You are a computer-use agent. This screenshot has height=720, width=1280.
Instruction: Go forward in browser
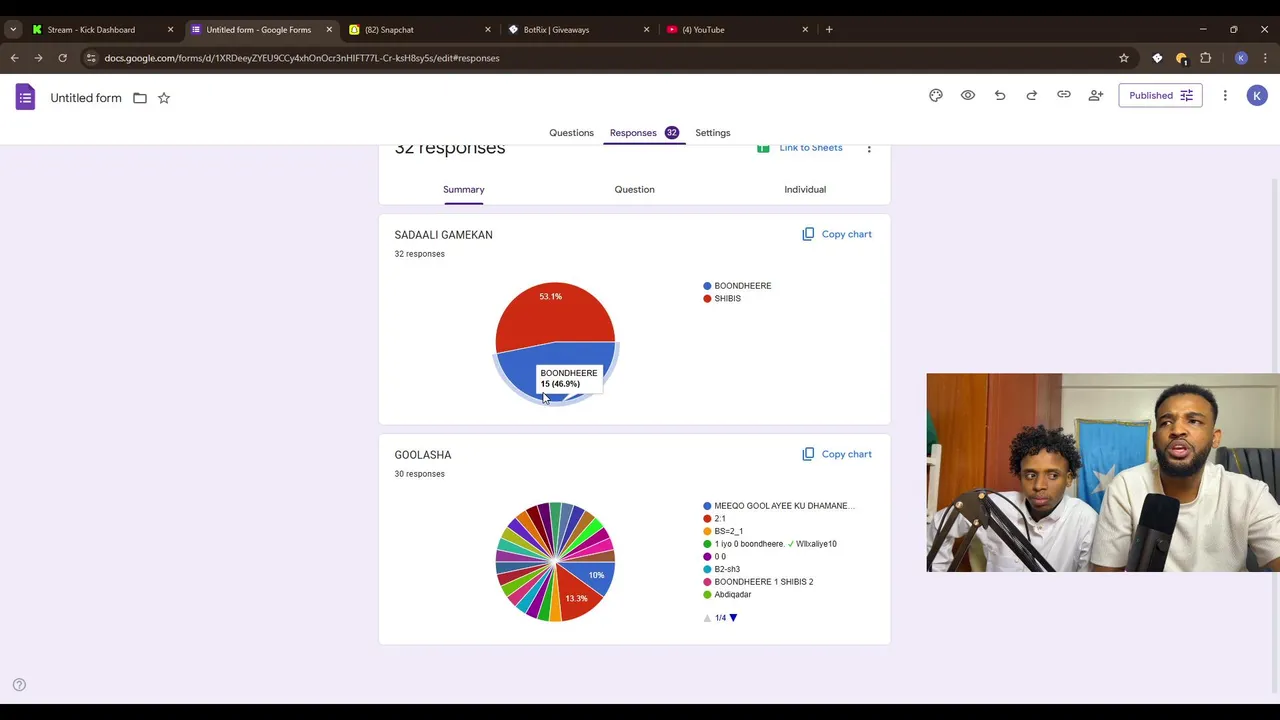[39, 58]
